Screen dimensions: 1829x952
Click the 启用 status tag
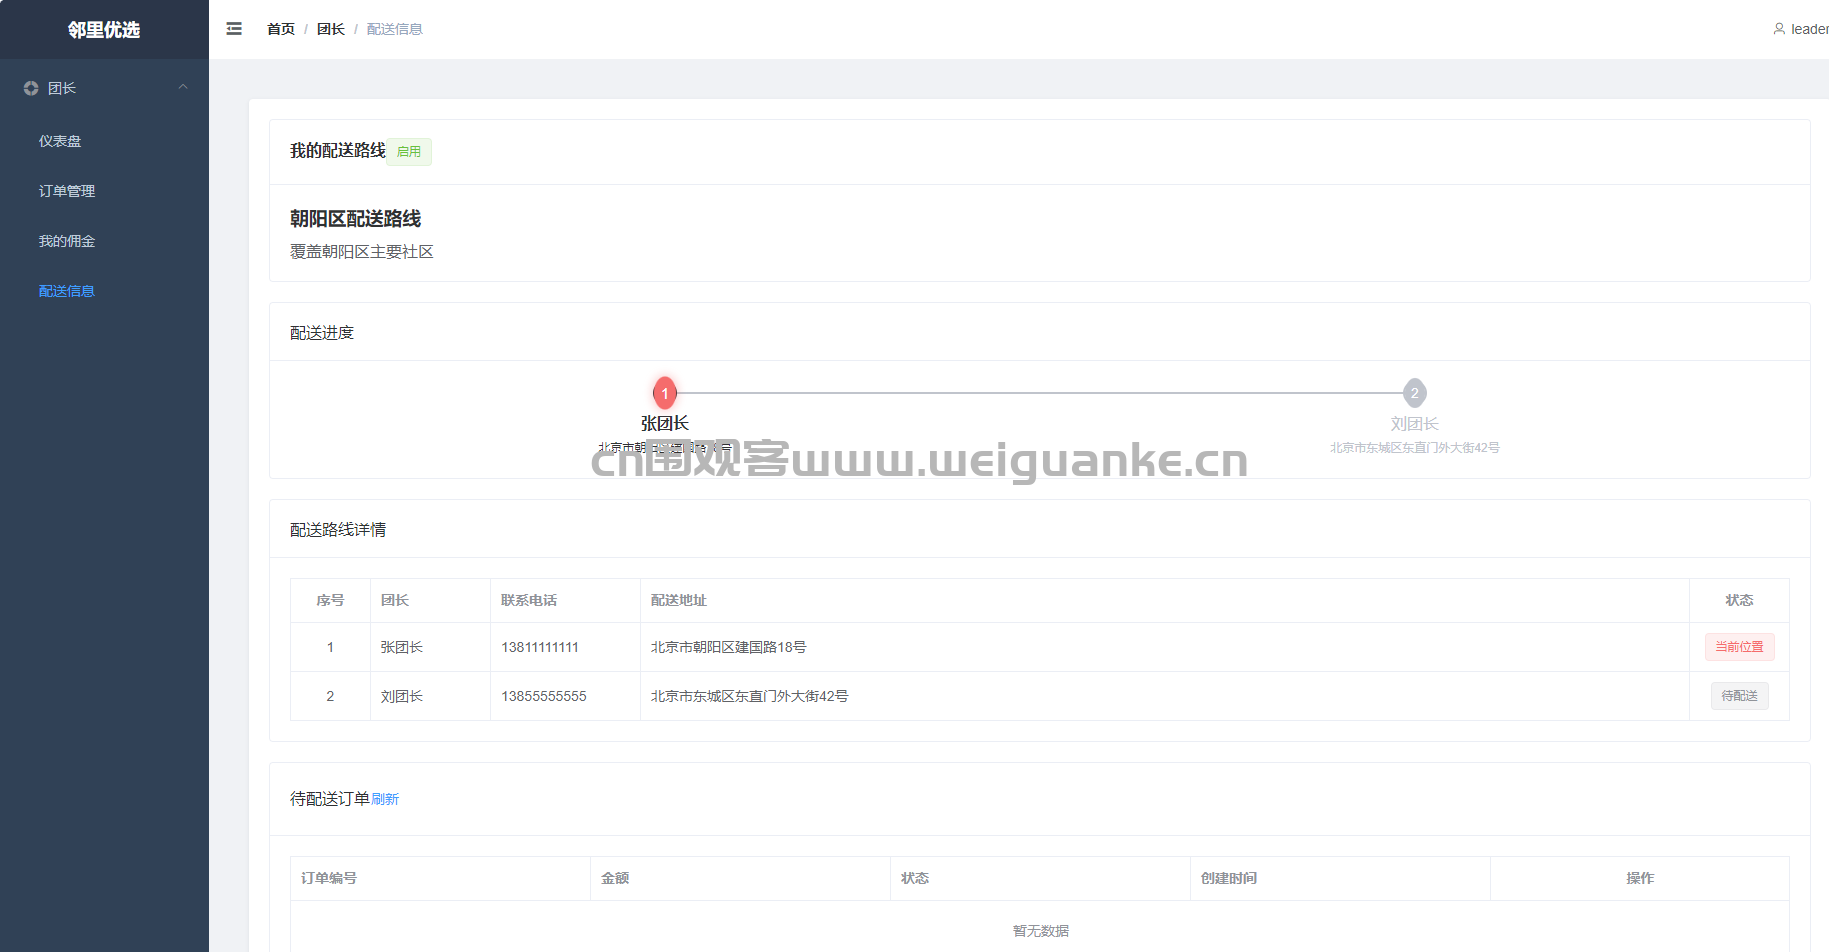click(x=409, y=152)
